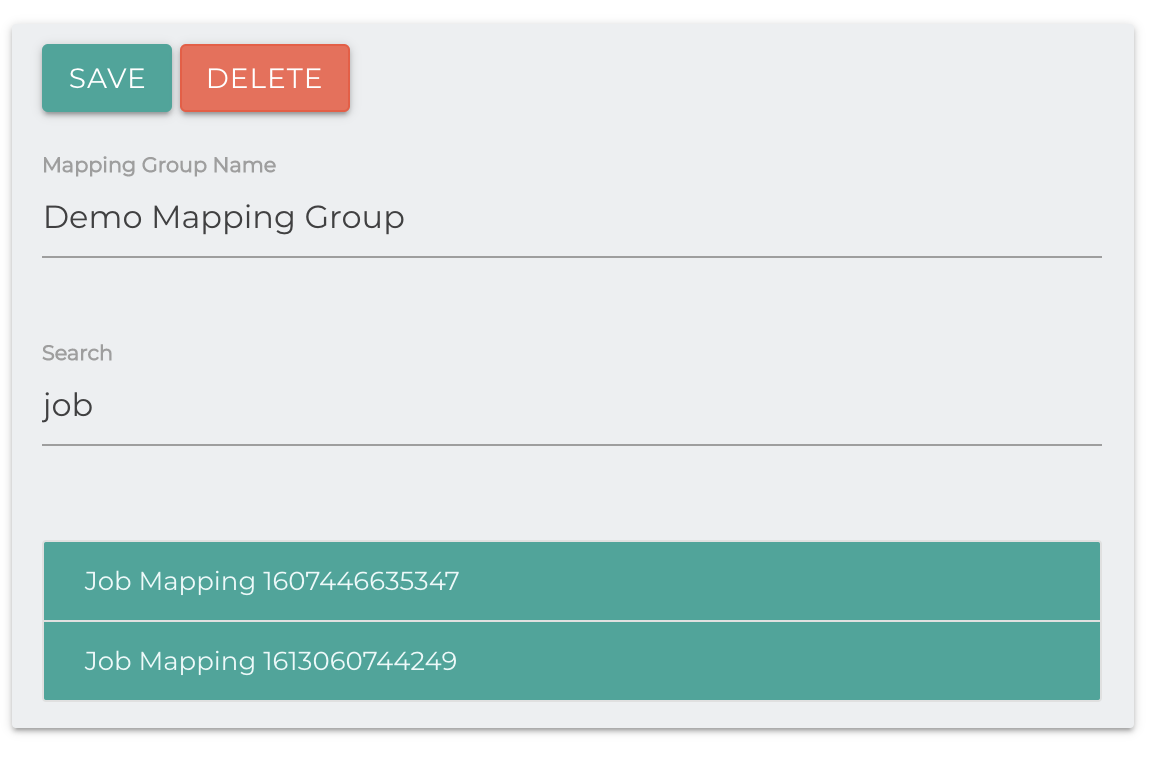Viewport: 1162px width, 768px height.
Task: Click the DELETE button beside SAVE
Action: (x=264, y=78)
